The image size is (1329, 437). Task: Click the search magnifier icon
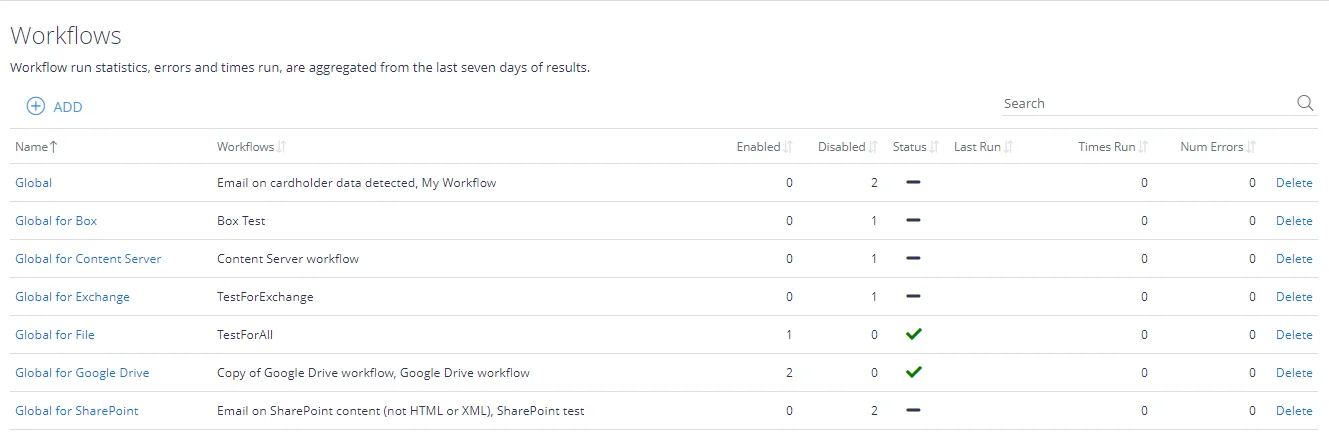pos(1305,103)
